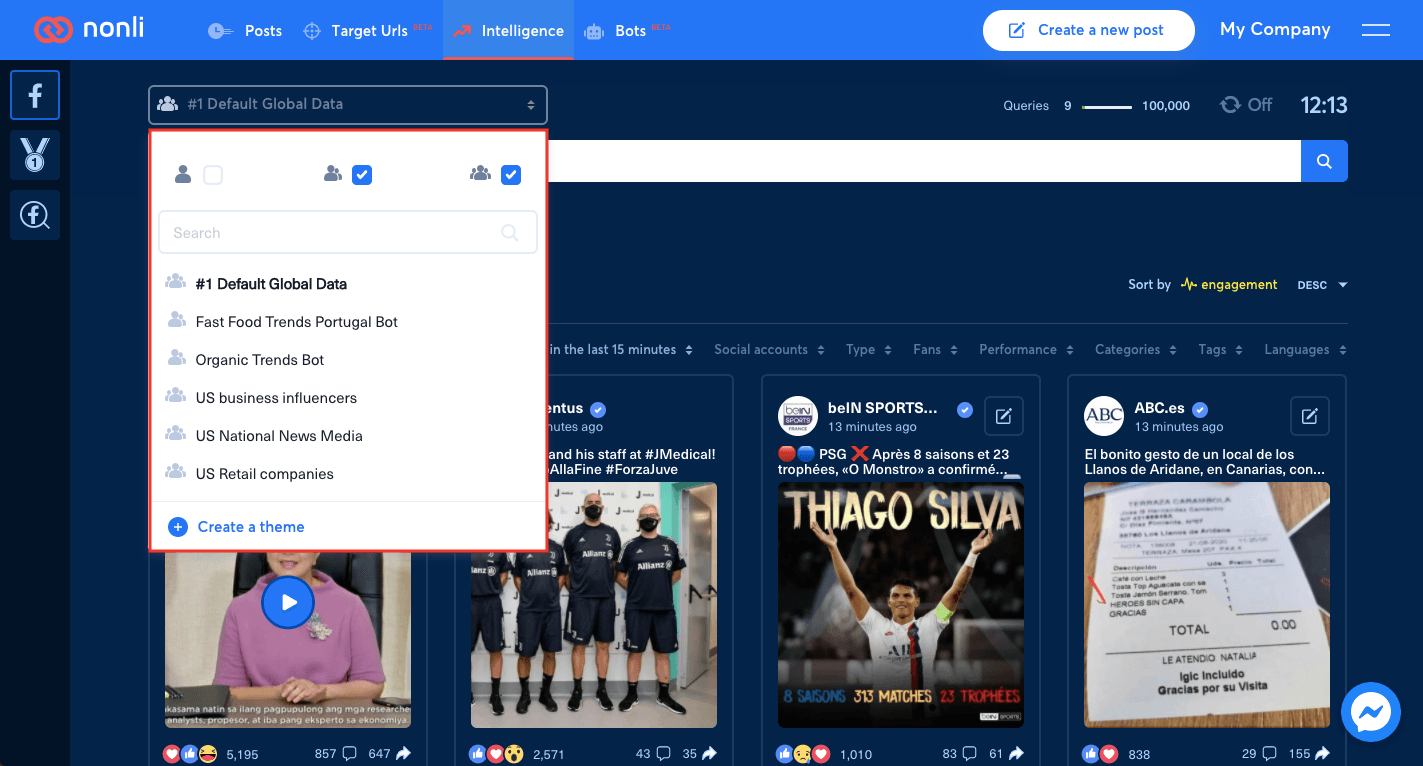Select the #1 Default Global Data theme
The image size is (1423, 766).
[348, 284]
